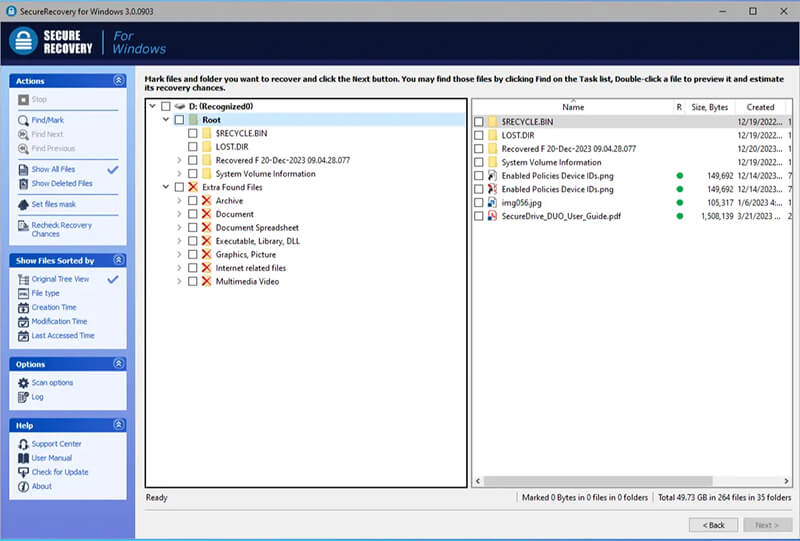
Task: Click the Set files mask icon
Action: tap(23, 205)
